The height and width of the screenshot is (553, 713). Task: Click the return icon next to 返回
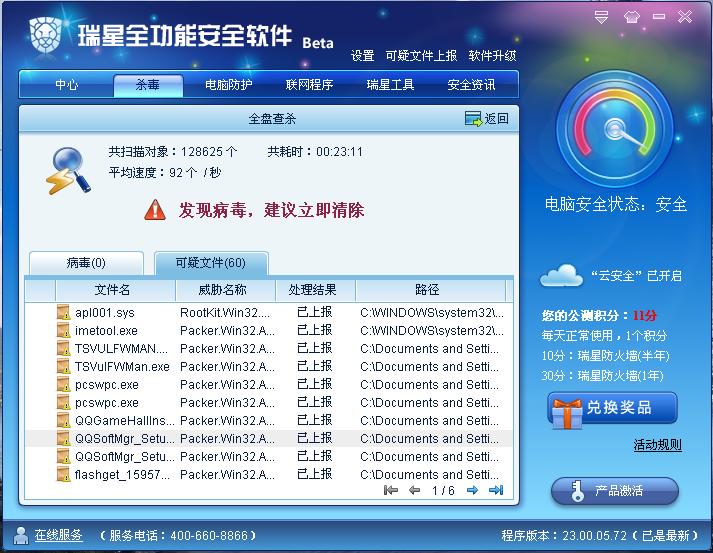point(473,119)
